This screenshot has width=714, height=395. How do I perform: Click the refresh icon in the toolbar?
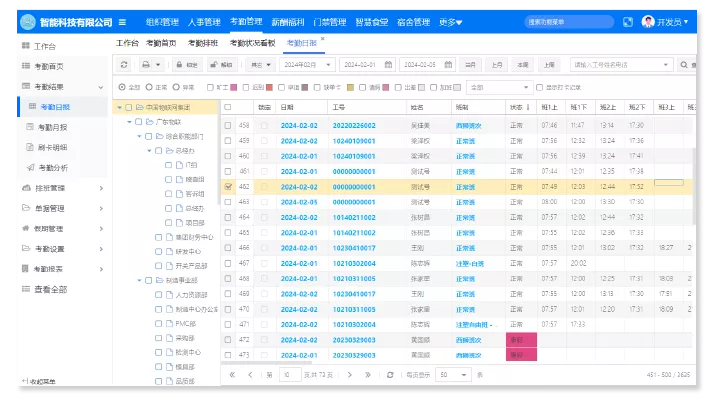pos(124,65)
